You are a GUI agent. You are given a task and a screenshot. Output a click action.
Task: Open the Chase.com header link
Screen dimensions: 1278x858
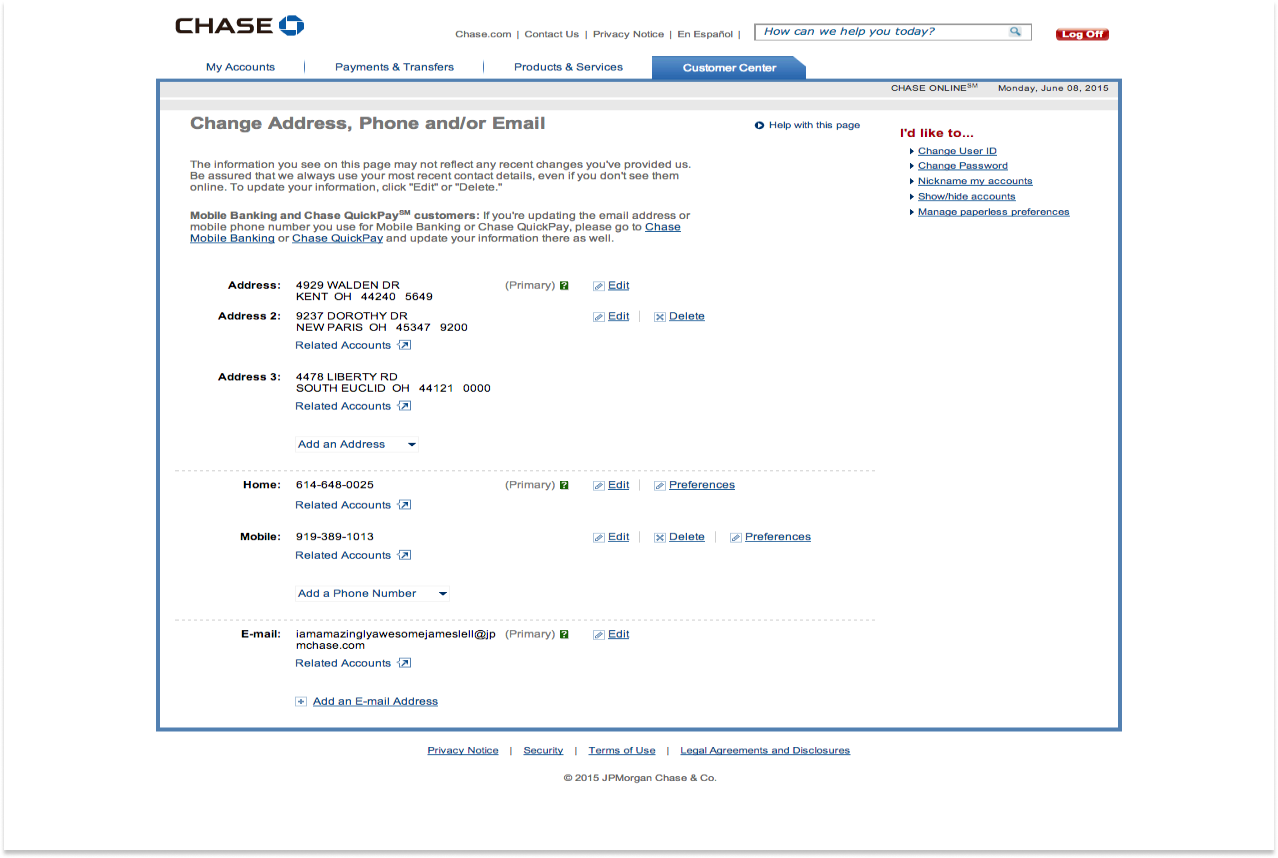[x=483, y=34]
